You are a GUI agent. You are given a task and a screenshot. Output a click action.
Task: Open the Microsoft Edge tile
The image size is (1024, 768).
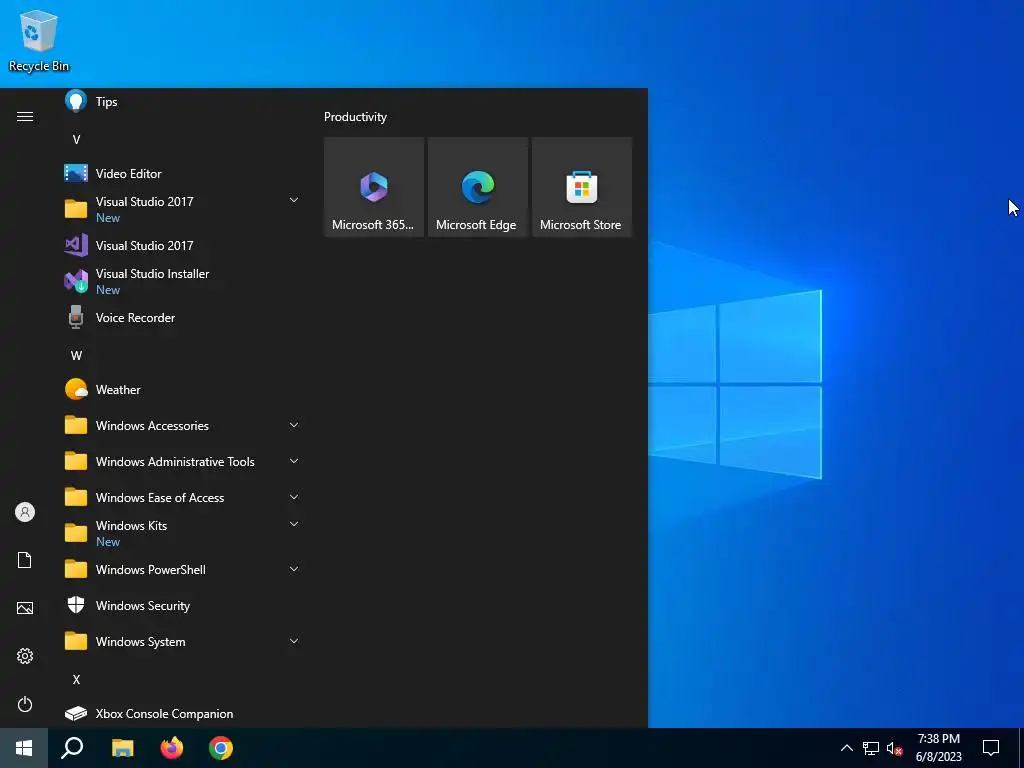(477, 187)
